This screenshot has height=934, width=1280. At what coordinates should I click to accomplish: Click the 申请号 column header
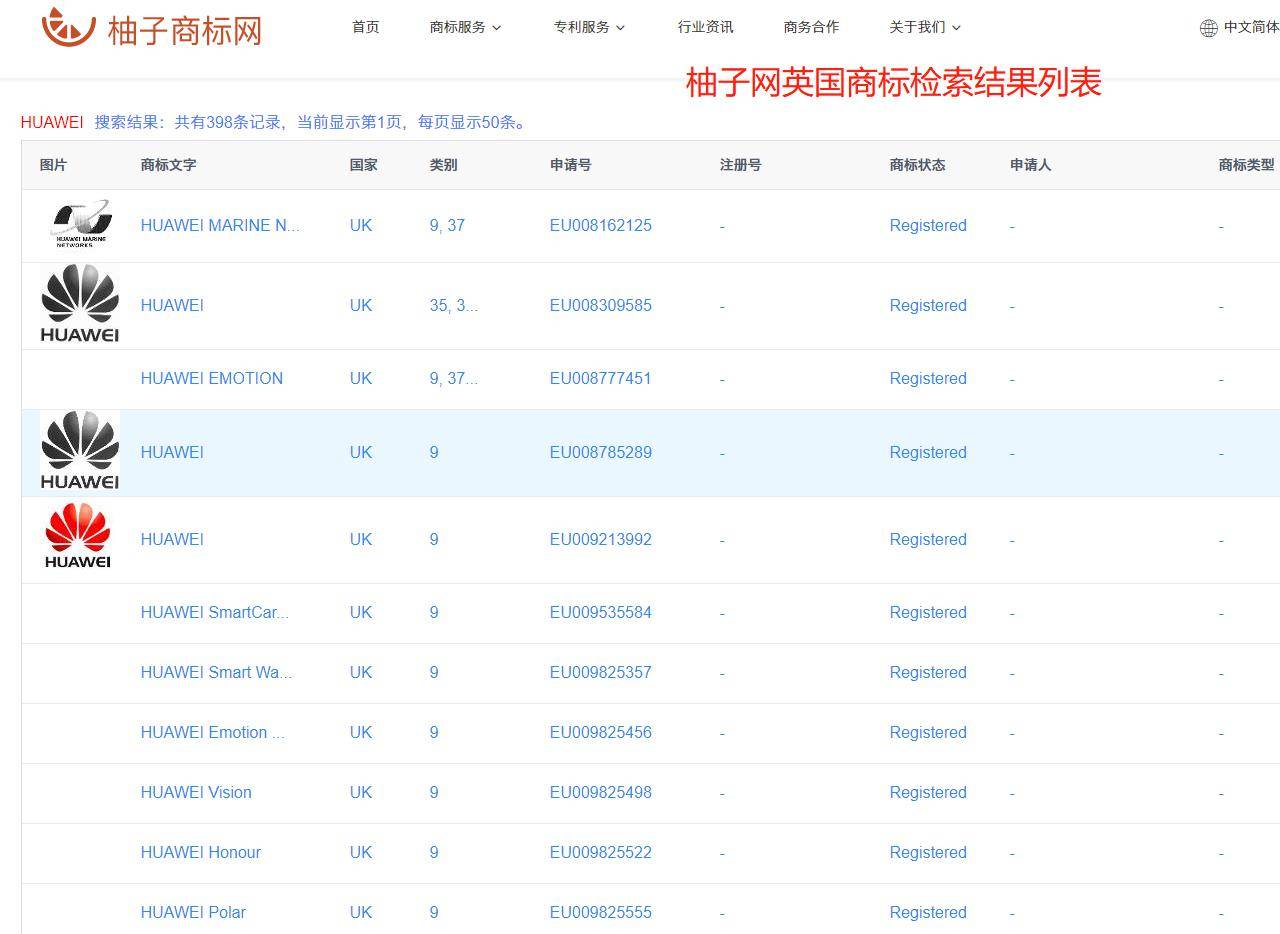(570, 165)
